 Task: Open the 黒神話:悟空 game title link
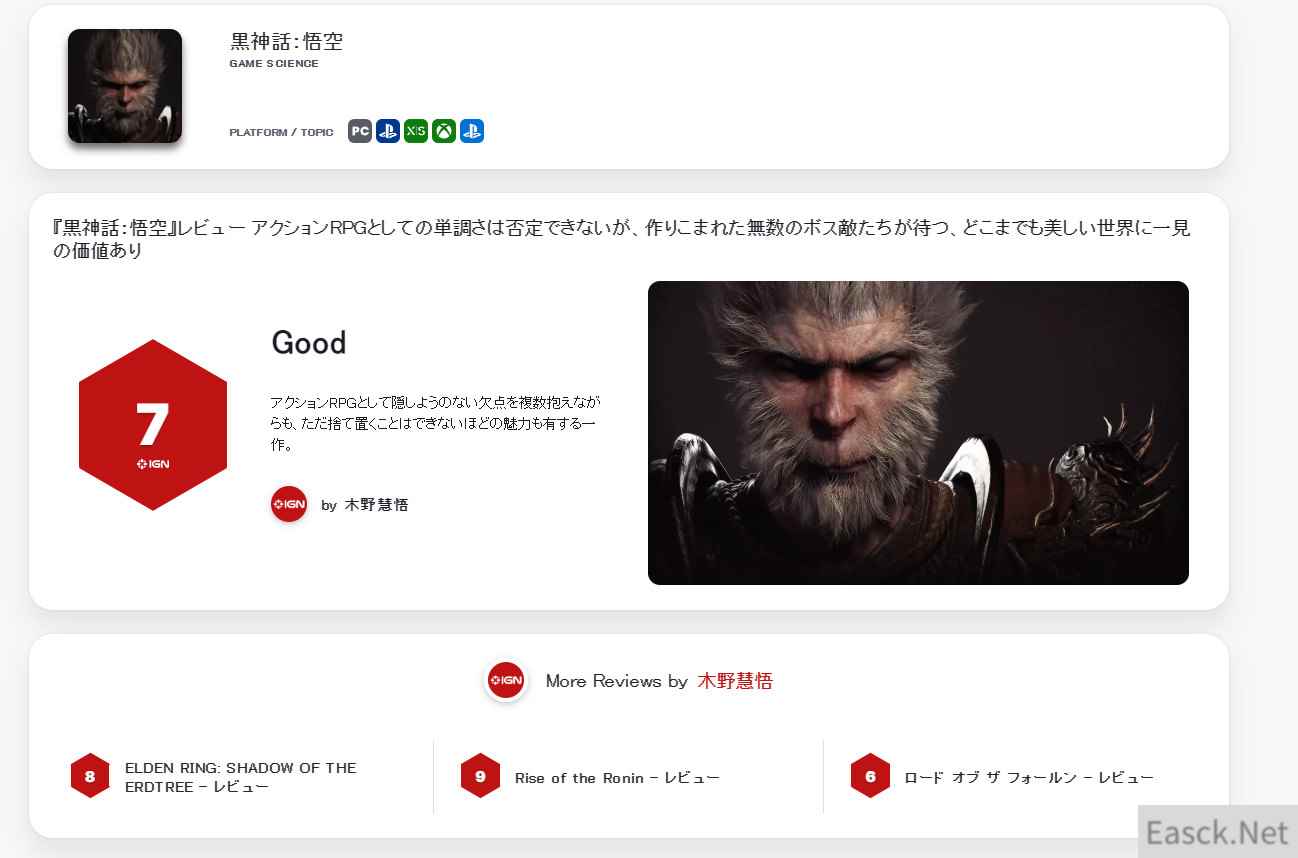pos(287,41)
